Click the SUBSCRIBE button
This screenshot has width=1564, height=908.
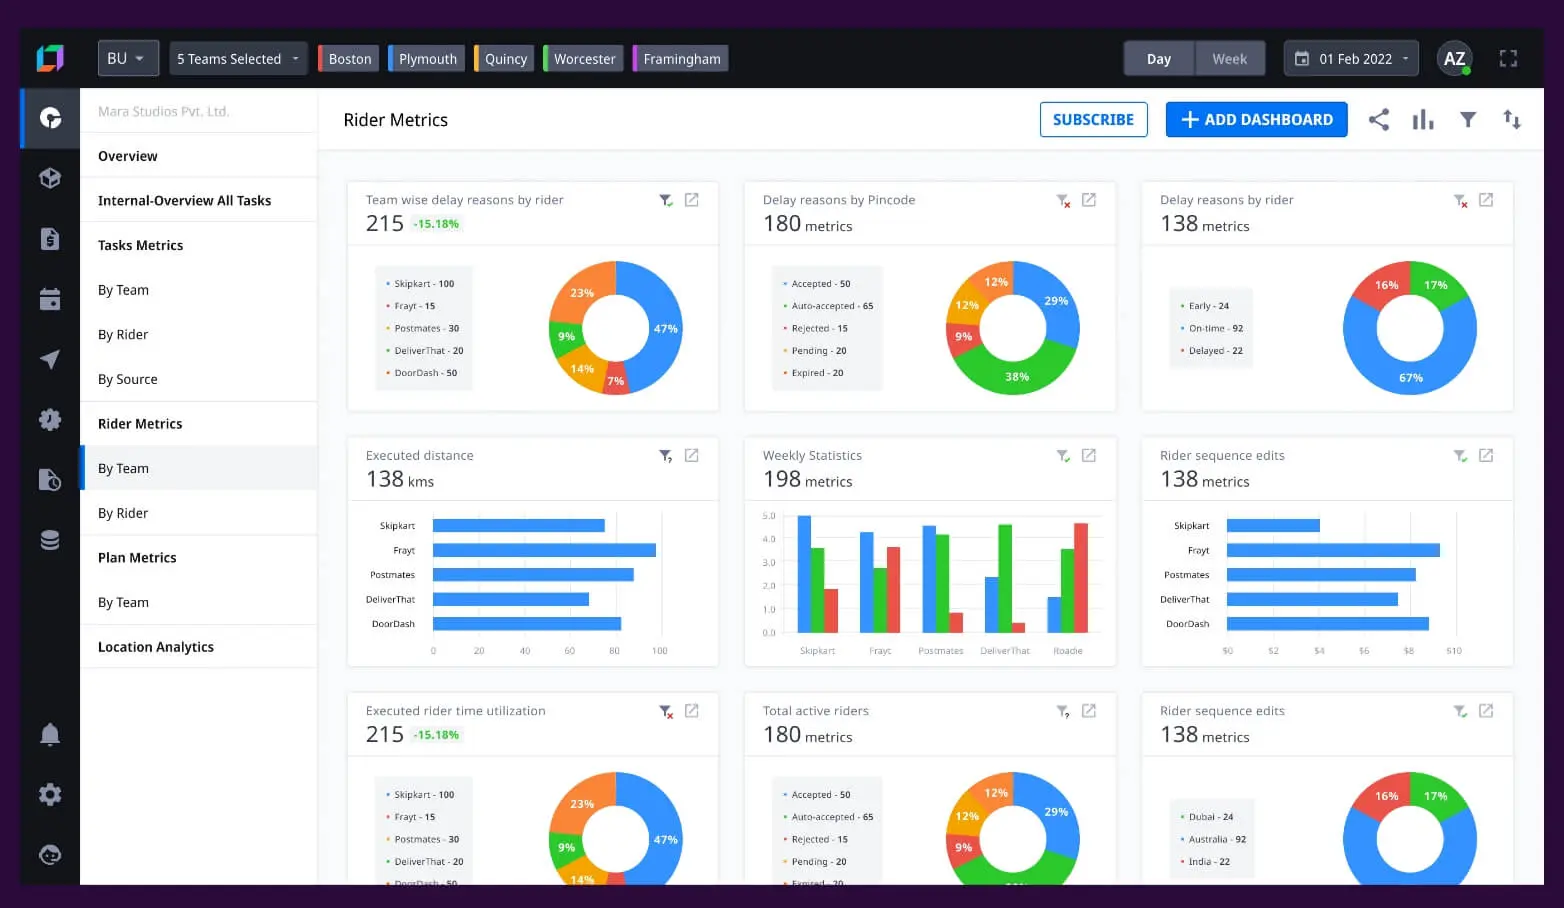[x=1093, y=119]
